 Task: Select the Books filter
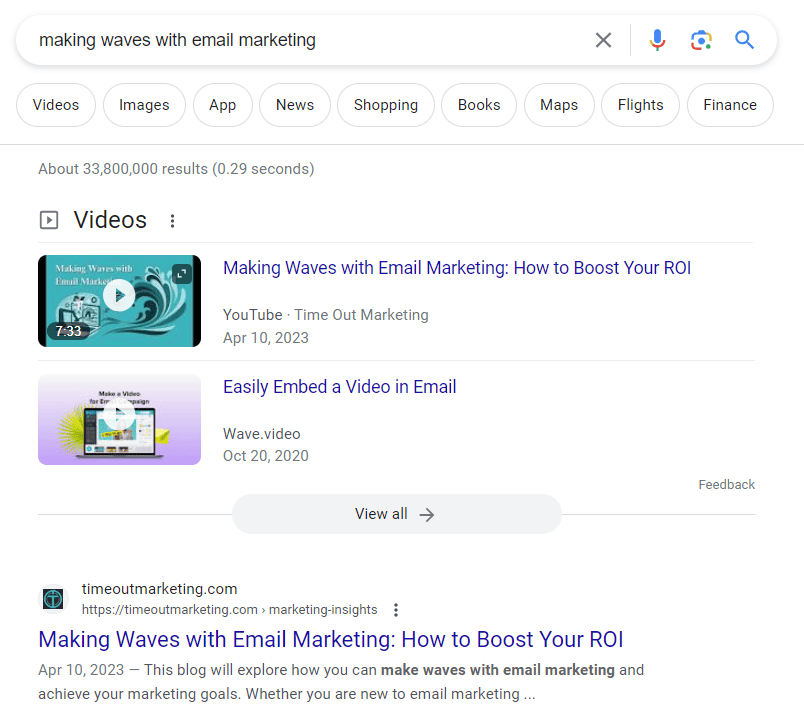[x=479, y=105]
